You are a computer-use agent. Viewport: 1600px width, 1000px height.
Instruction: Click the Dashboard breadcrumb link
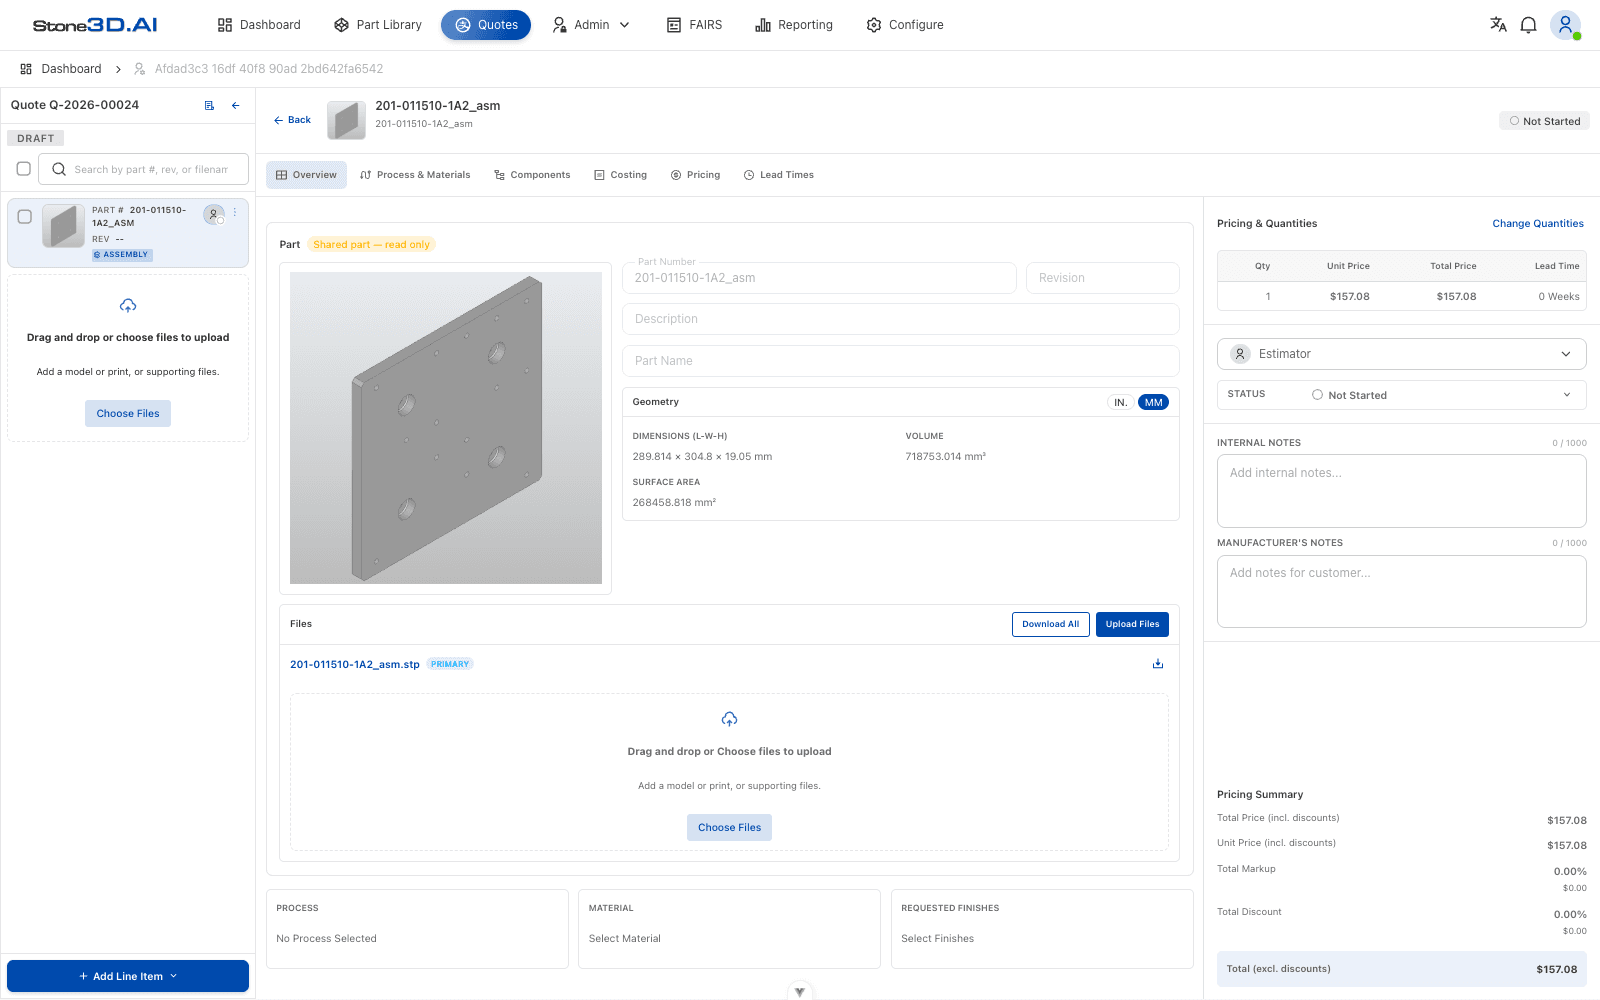61,69
